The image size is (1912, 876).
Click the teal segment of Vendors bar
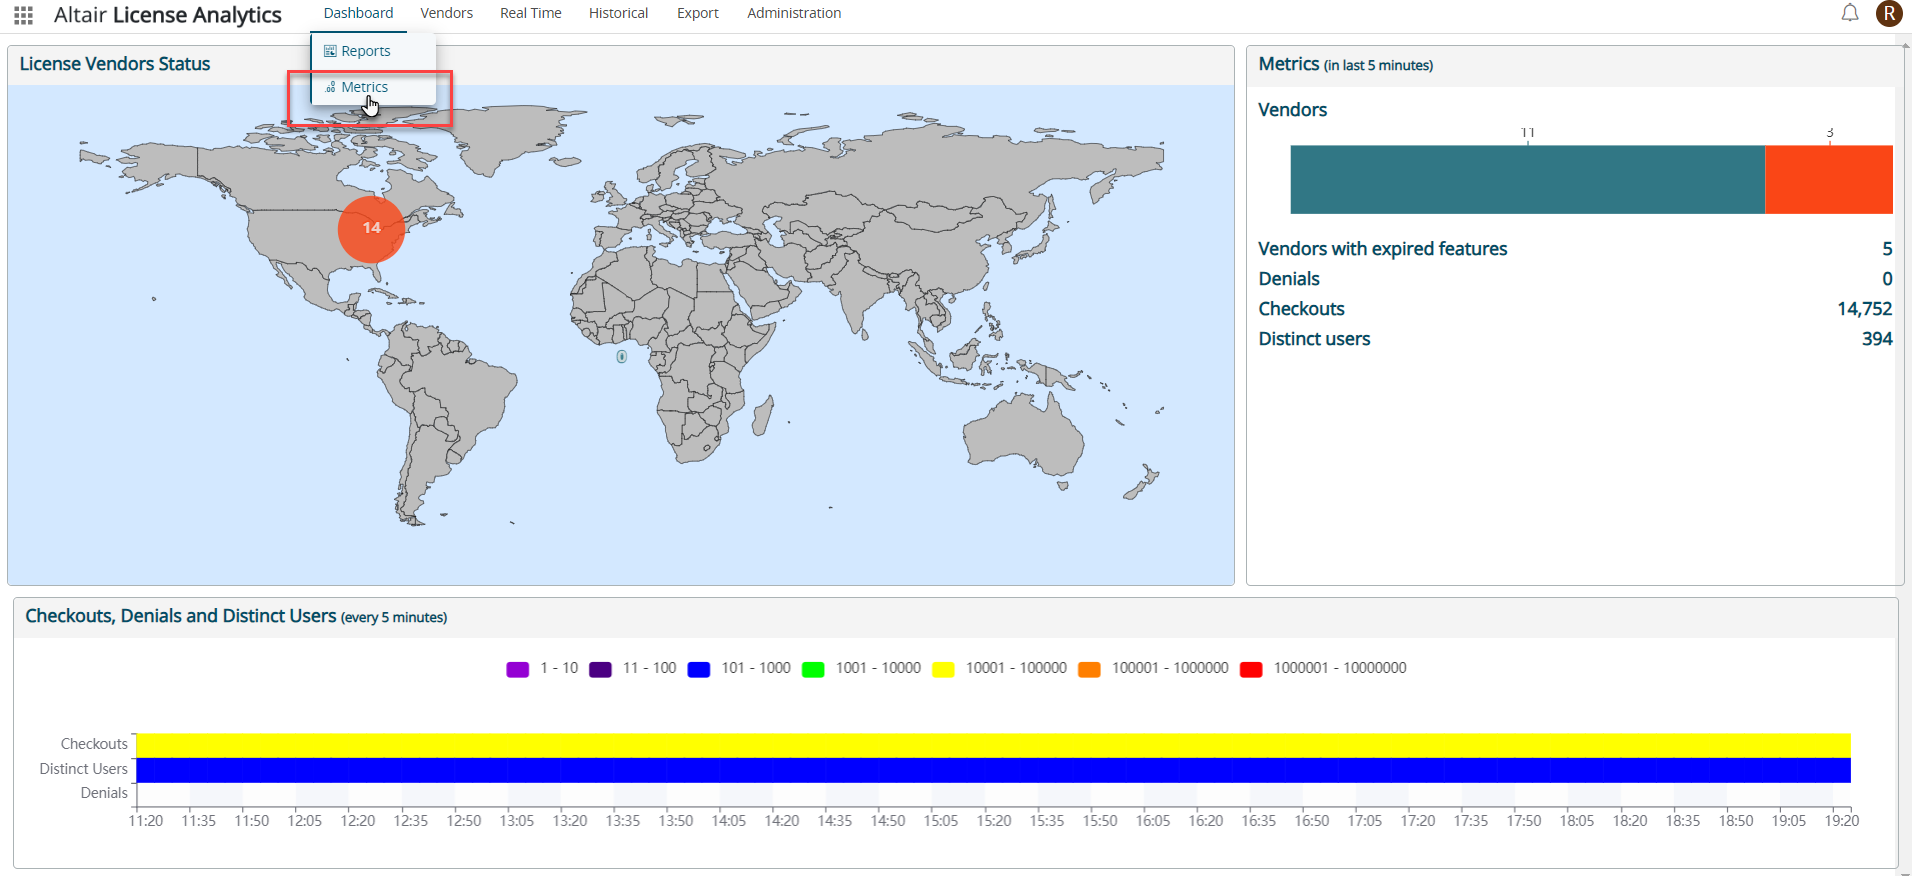click(1527, 180)
